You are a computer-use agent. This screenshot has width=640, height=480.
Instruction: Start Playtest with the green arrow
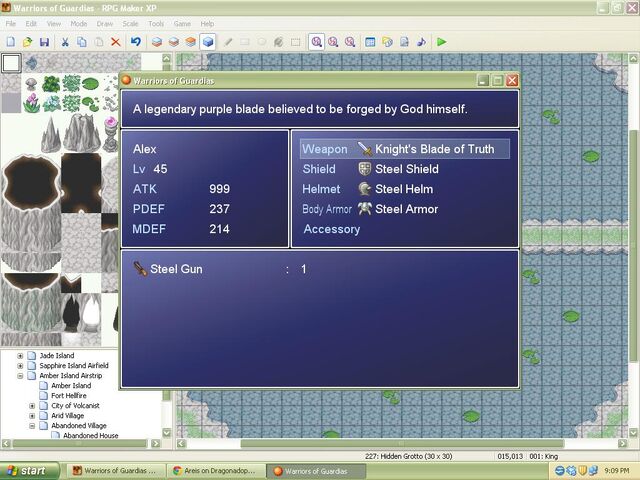pos(441,42)
